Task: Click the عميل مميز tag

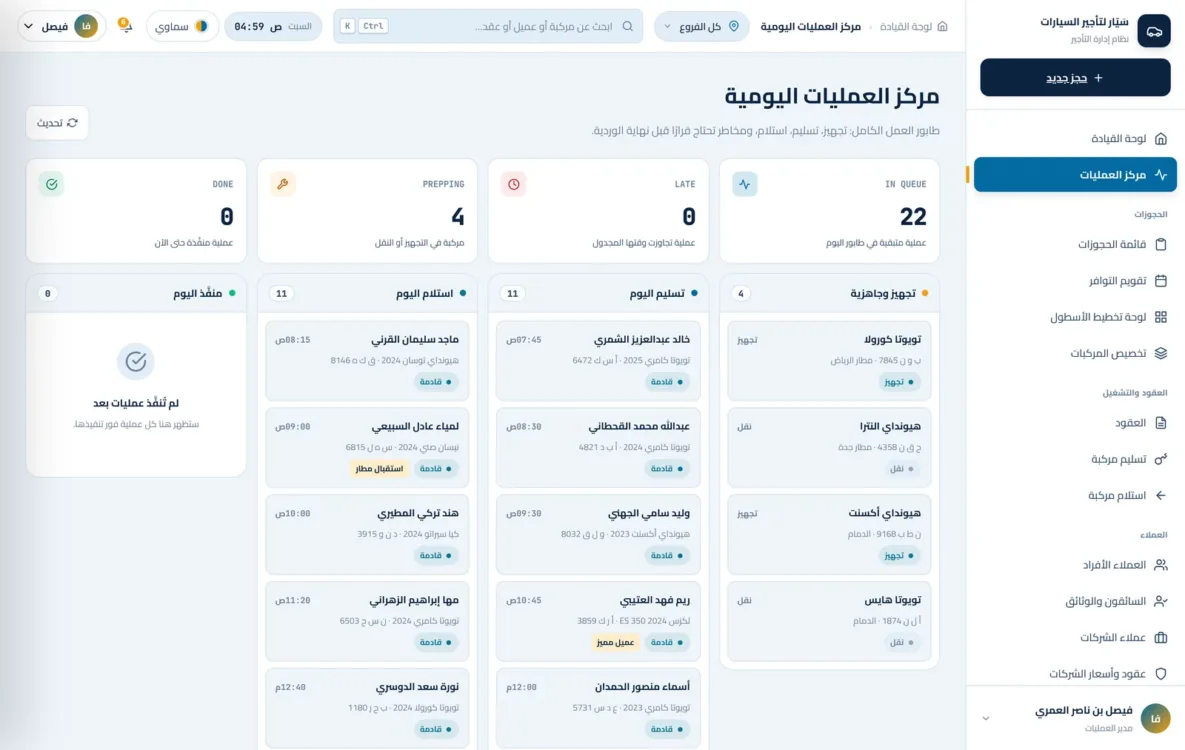Action: tap(615, 642)
